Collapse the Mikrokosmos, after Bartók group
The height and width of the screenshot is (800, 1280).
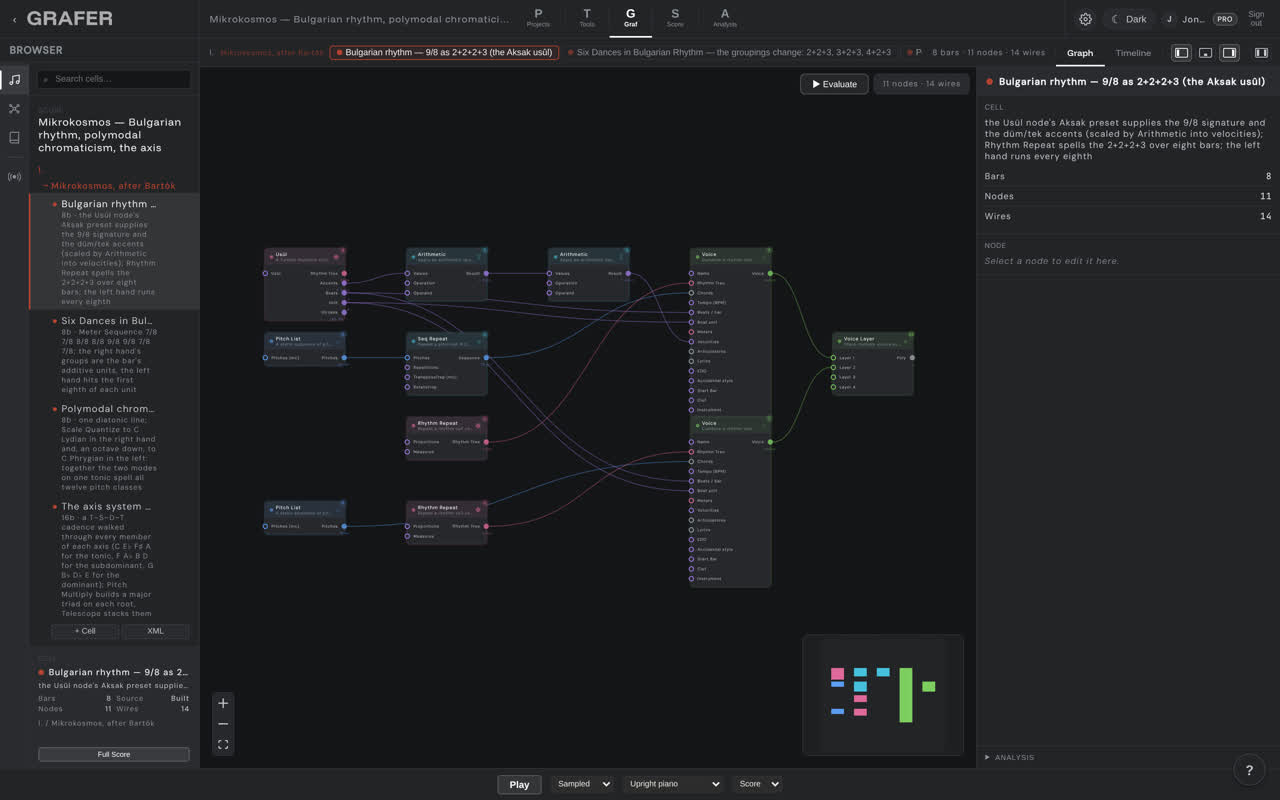tap(108, 186)
